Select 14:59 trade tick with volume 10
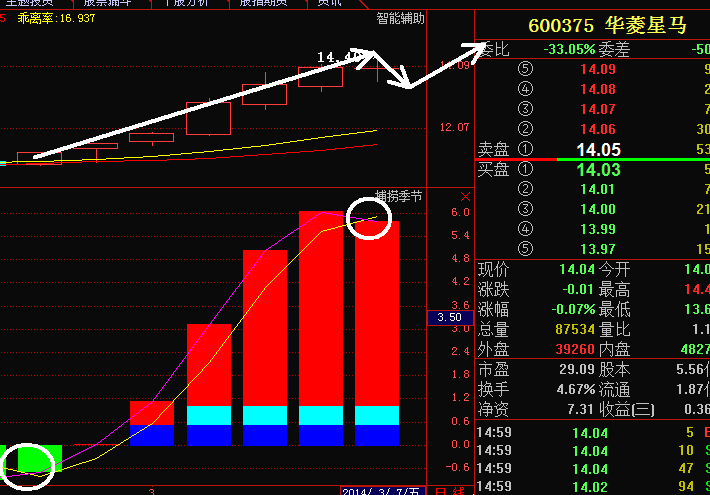Viewport: 710px width, 495px height. point(593,451)
